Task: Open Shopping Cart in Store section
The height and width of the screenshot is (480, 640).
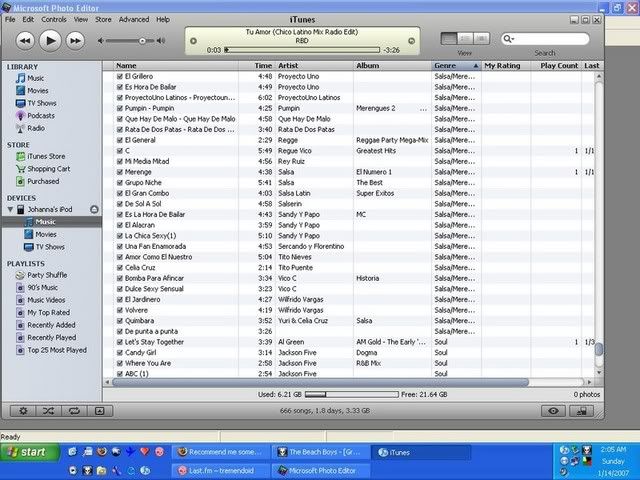Action: point(48,169)
